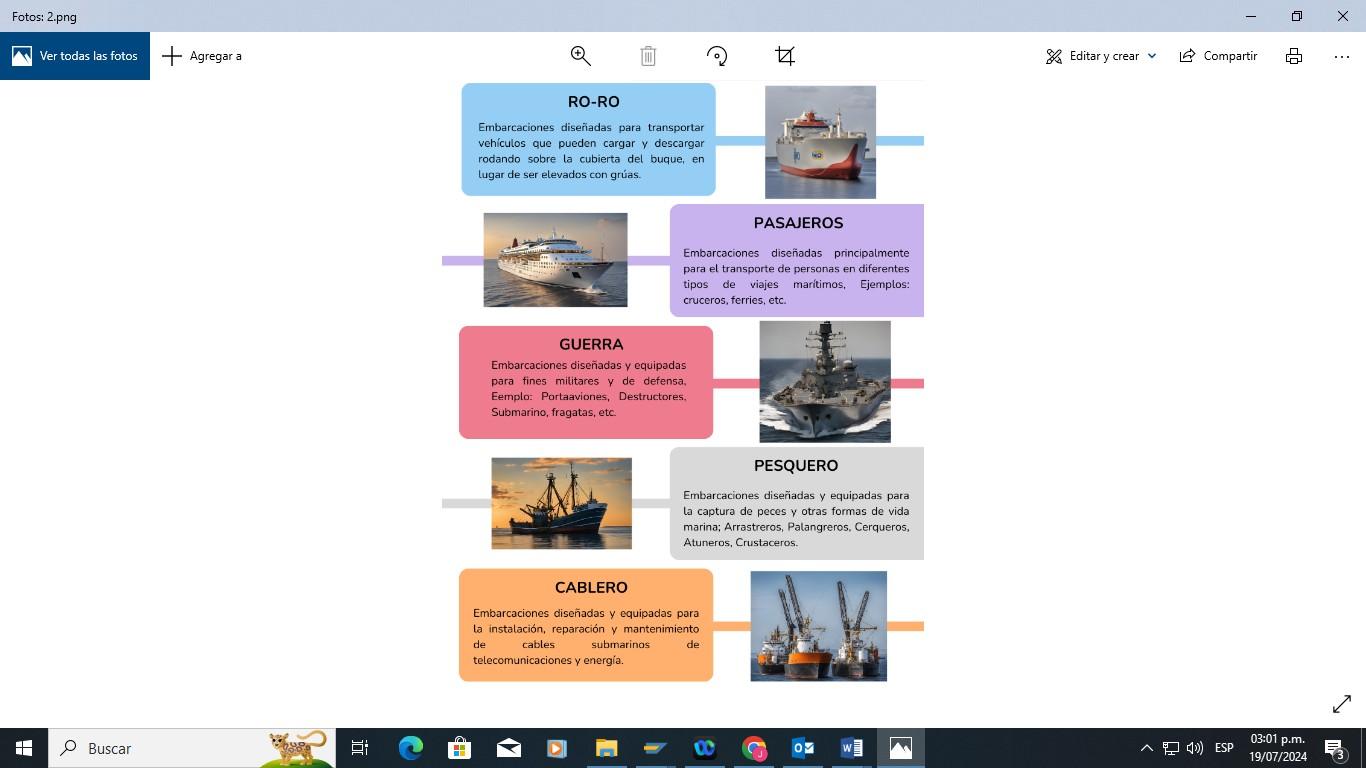The width and height of the screenshot is (1366, 768).
Task: Open File Explorer from the taskbar
Action: click(x=606, y=748)
